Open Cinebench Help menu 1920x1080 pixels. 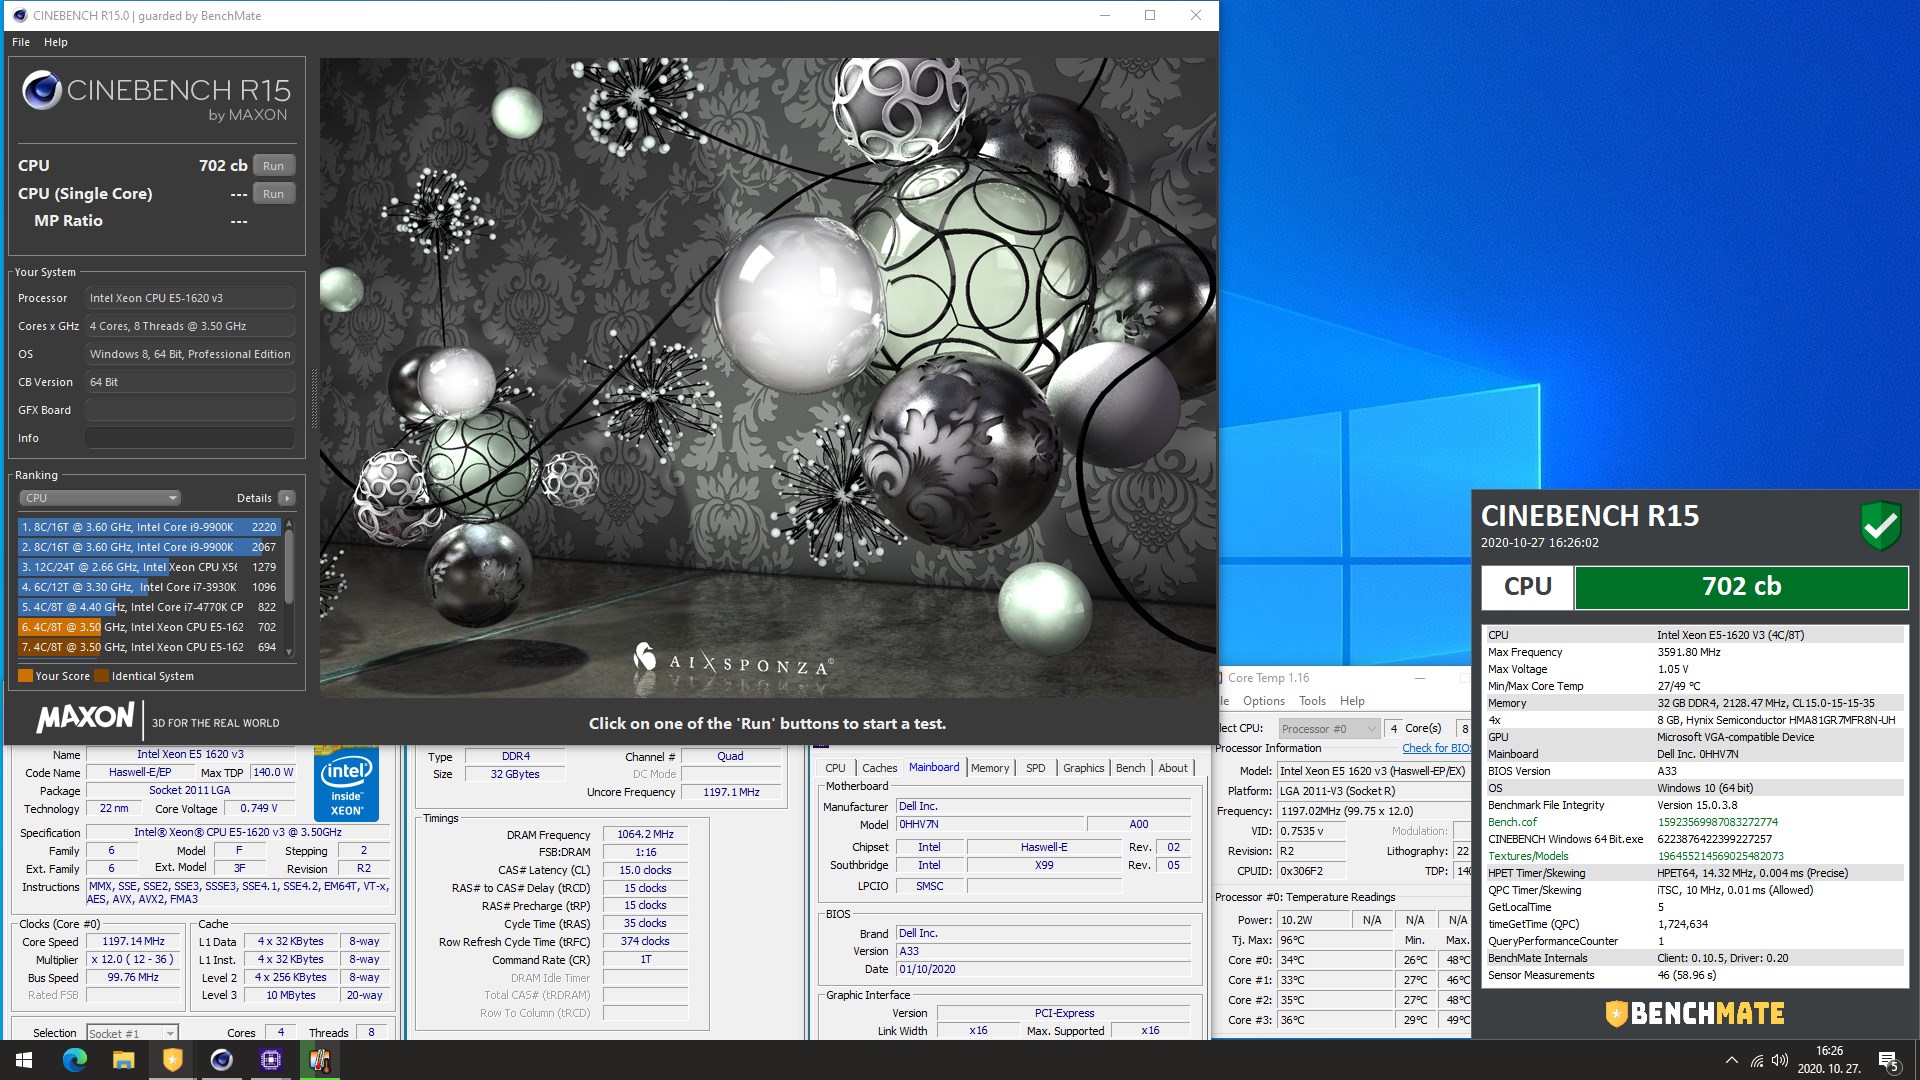click(56, 42)
